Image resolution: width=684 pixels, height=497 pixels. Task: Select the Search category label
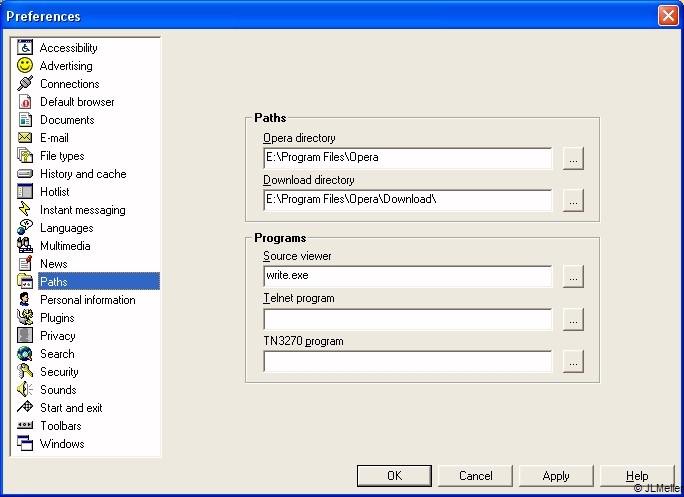57,353
